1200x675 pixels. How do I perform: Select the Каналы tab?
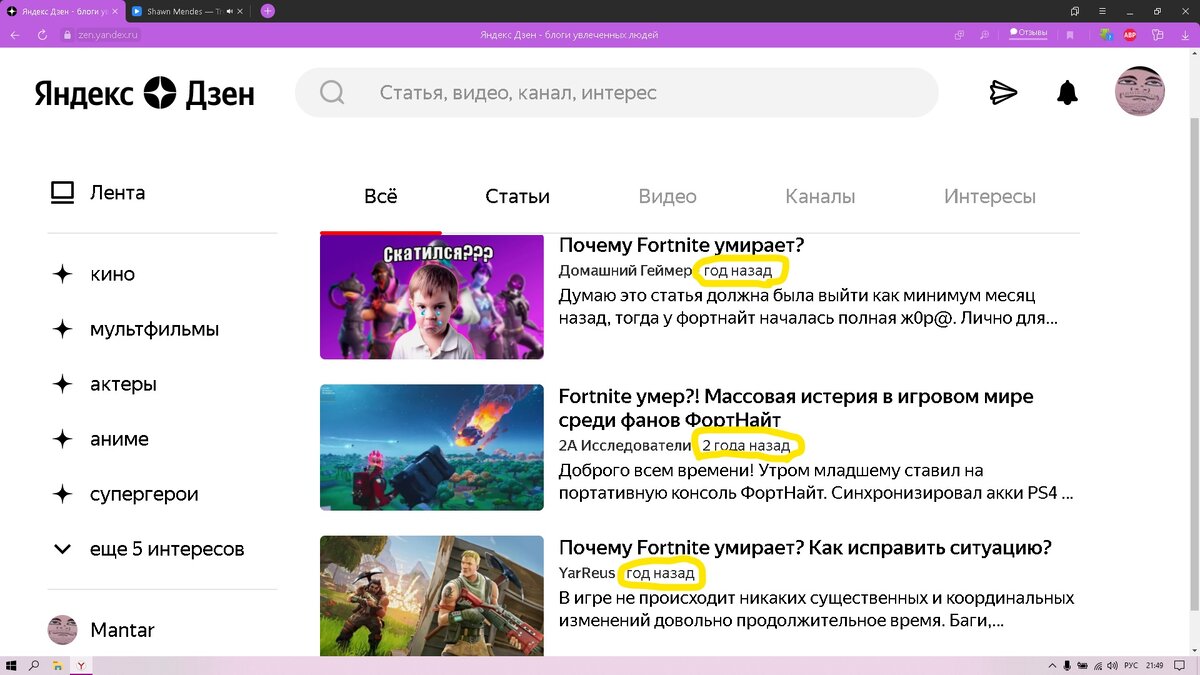coord(819,196)
